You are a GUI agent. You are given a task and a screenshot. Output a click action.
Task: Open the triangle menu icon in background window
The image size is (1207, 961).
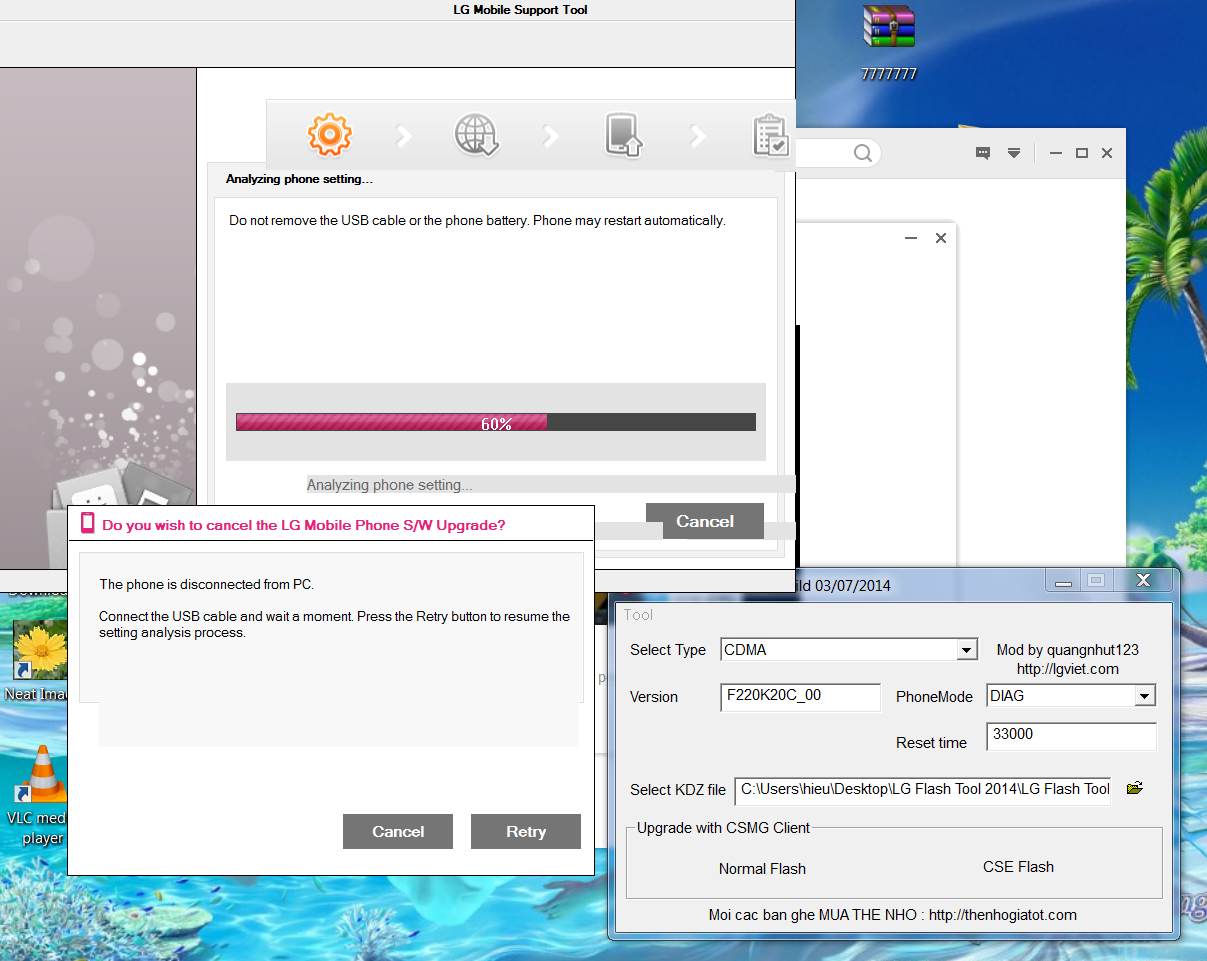pos(1014,153)
